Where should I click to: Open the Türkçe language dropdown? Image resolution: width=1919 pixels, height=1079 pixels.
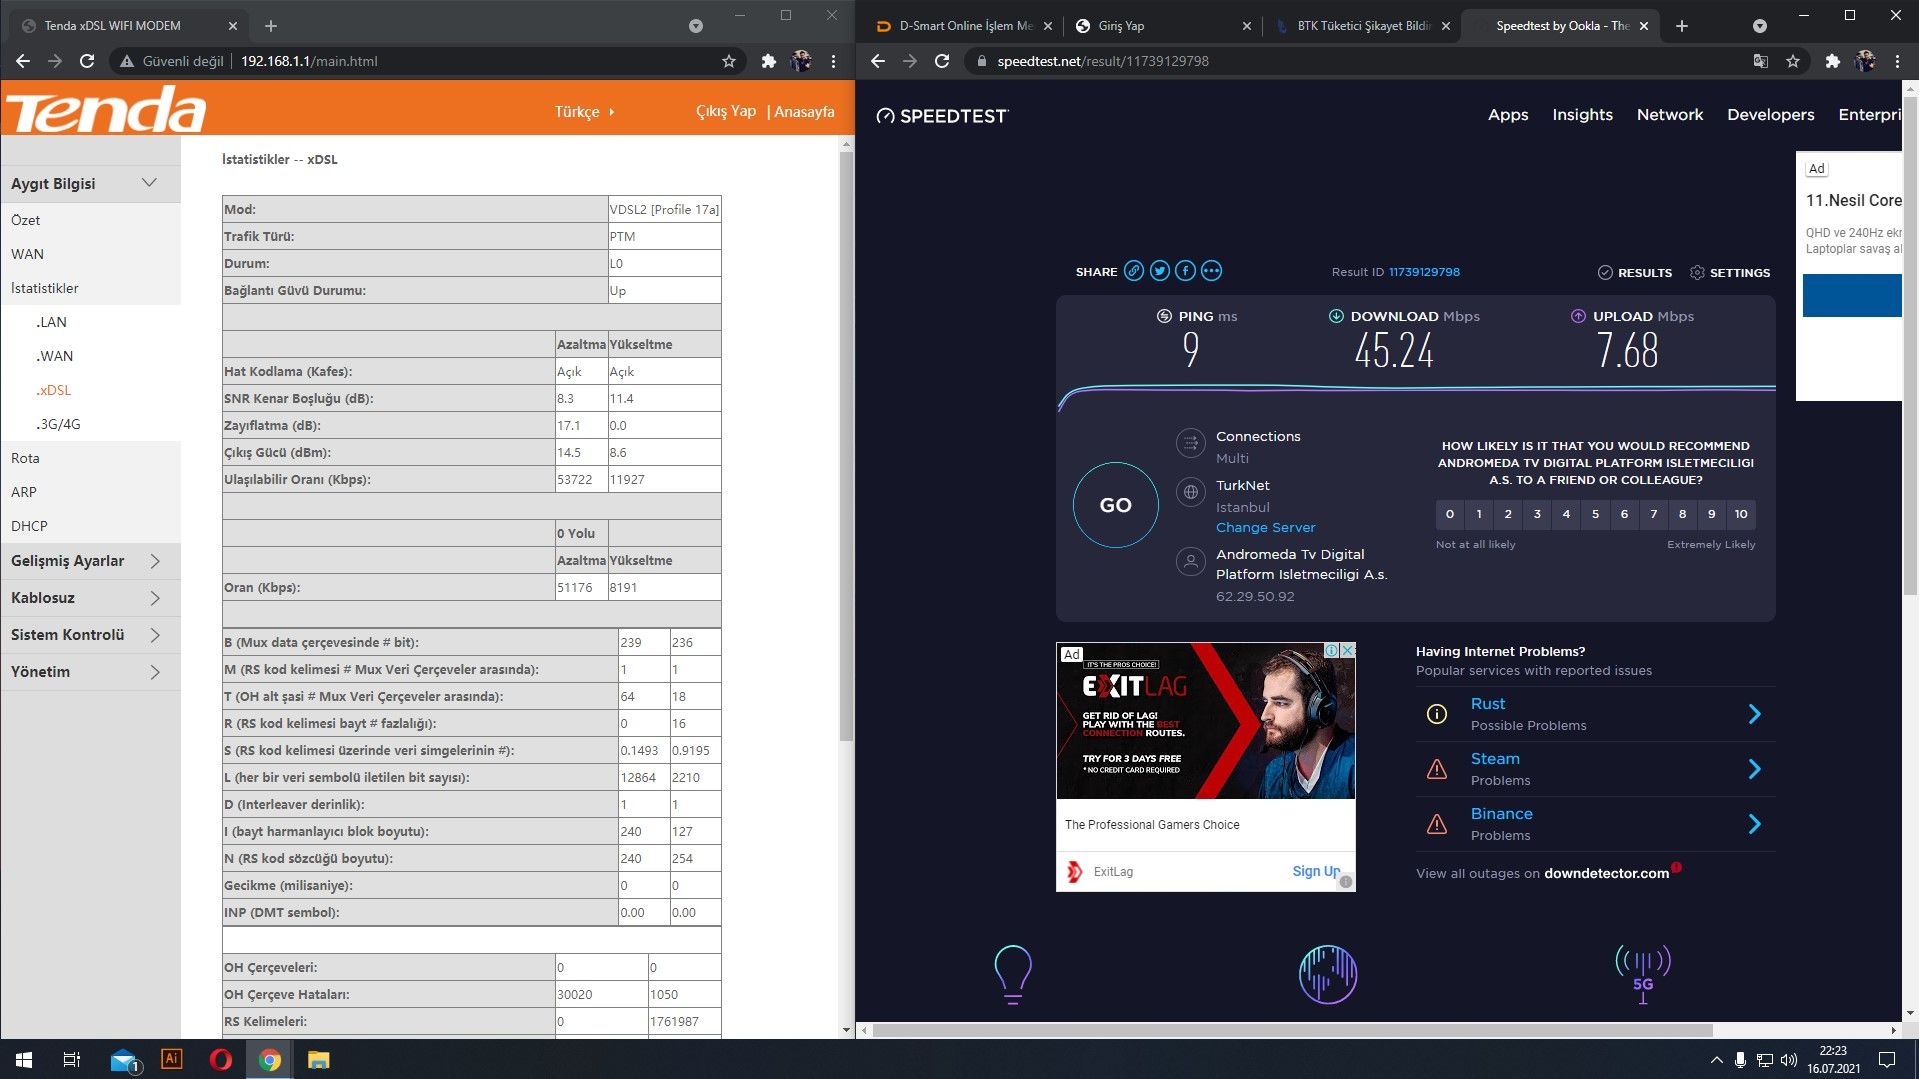584,111
